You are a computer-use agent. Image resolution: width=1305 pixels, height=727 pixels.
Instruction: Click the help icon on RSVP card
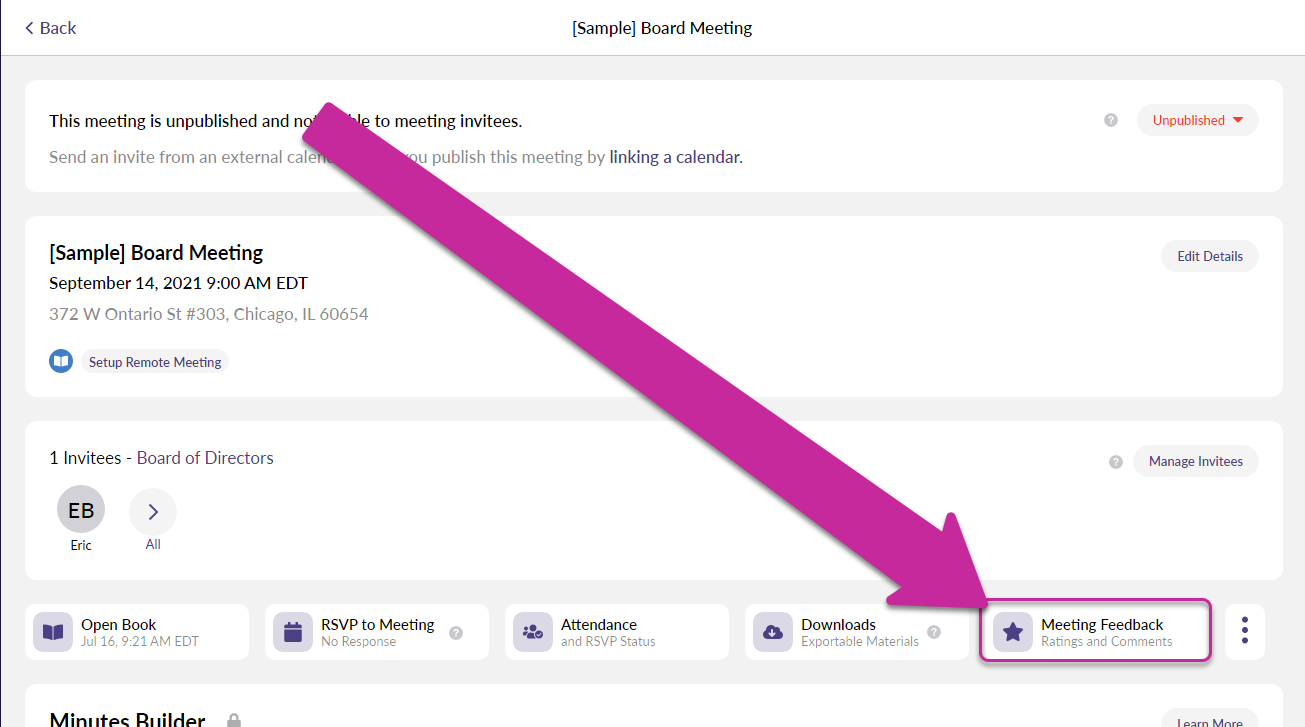pyautogui.click(x=456, y=633)
